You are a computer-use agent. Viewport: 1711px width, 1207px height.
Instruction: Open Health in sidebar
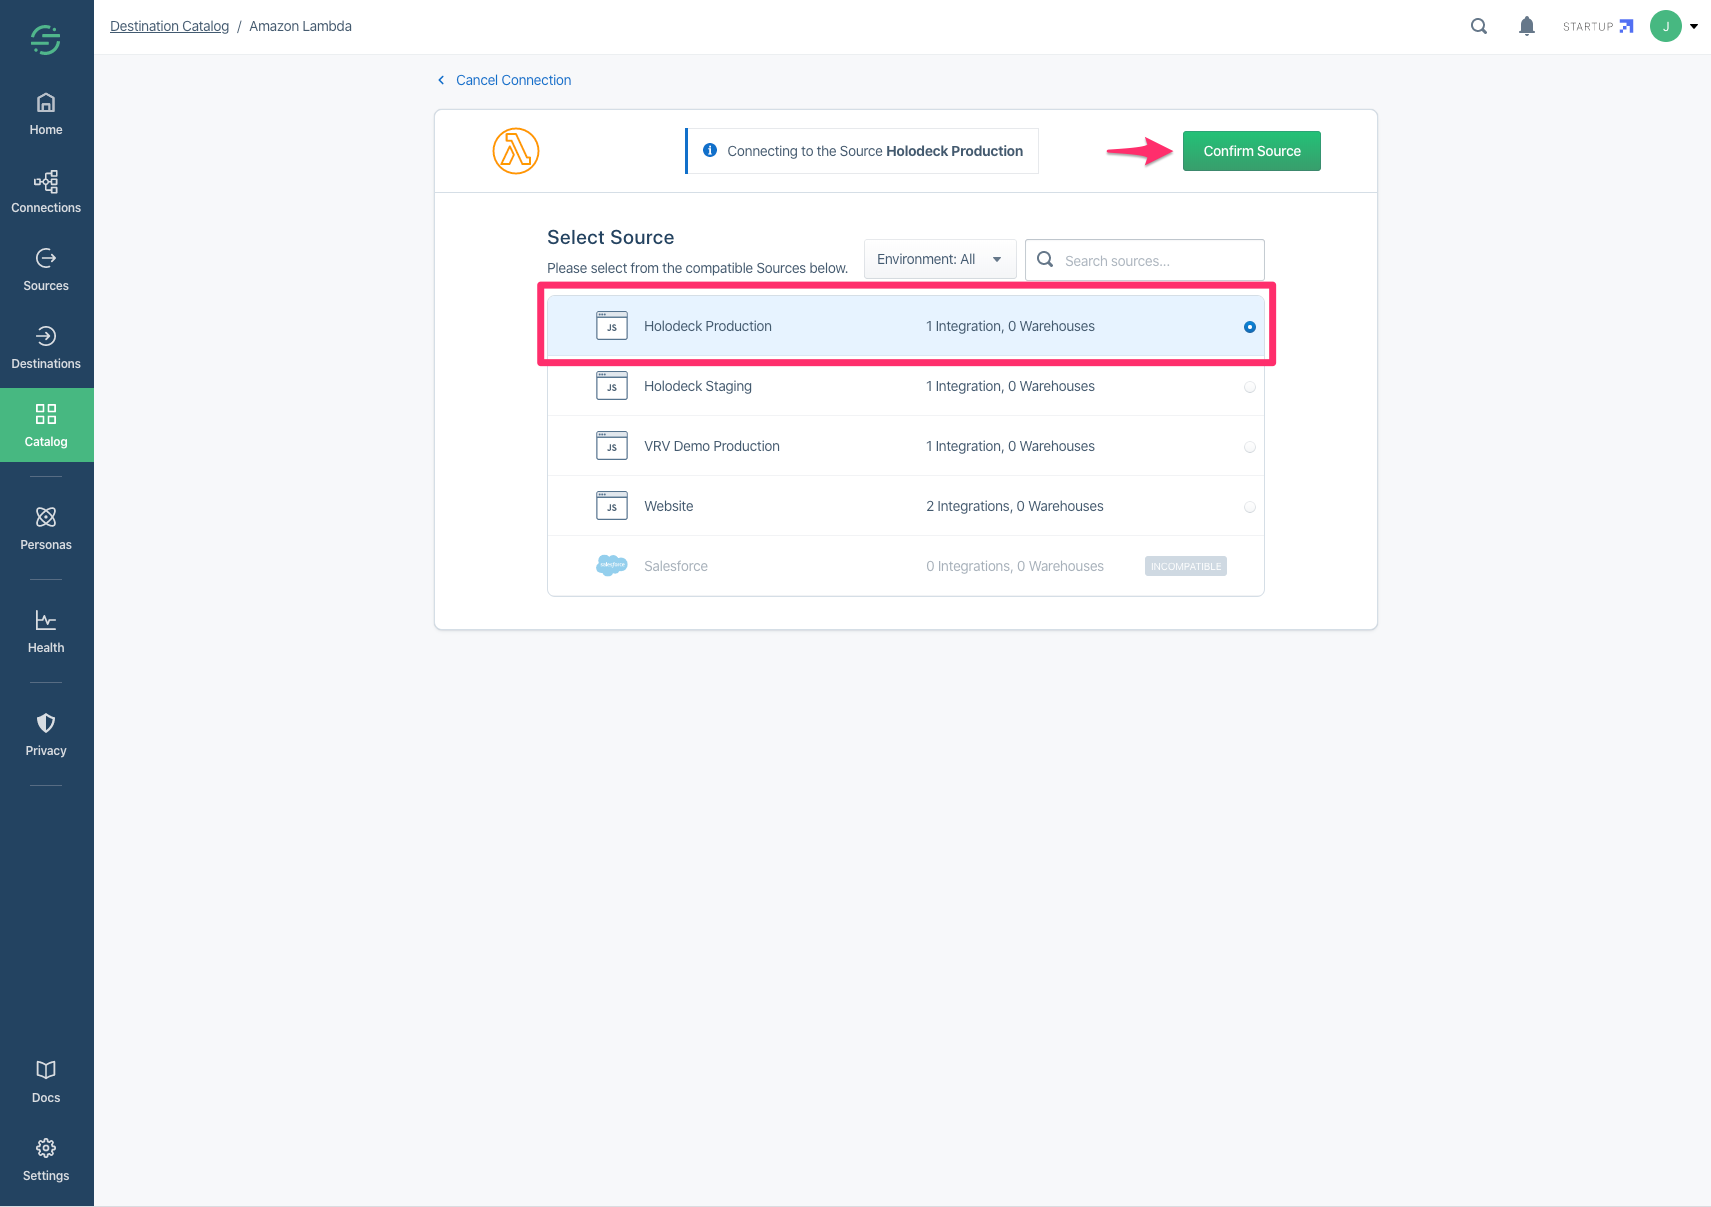46,632
